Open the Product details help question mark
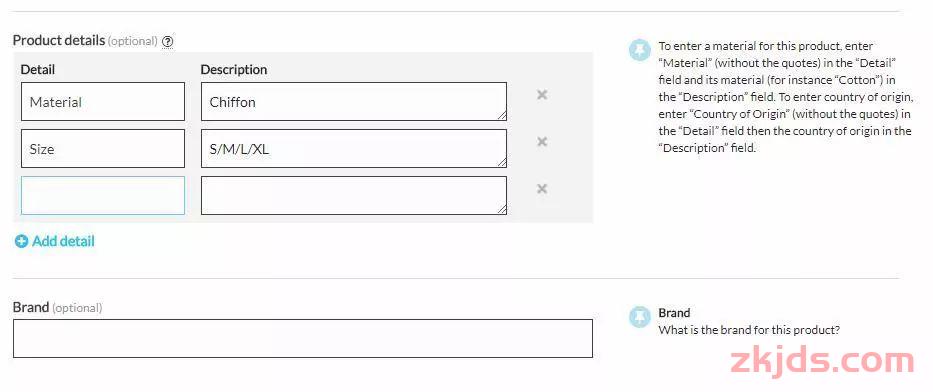 (x=168, y=42)
